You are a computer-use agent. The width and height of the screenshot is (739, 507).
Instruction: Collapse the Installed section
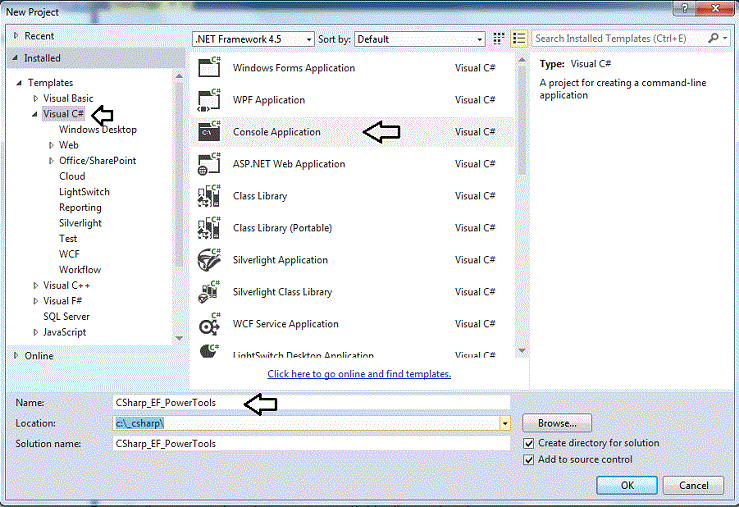point(15,58)
